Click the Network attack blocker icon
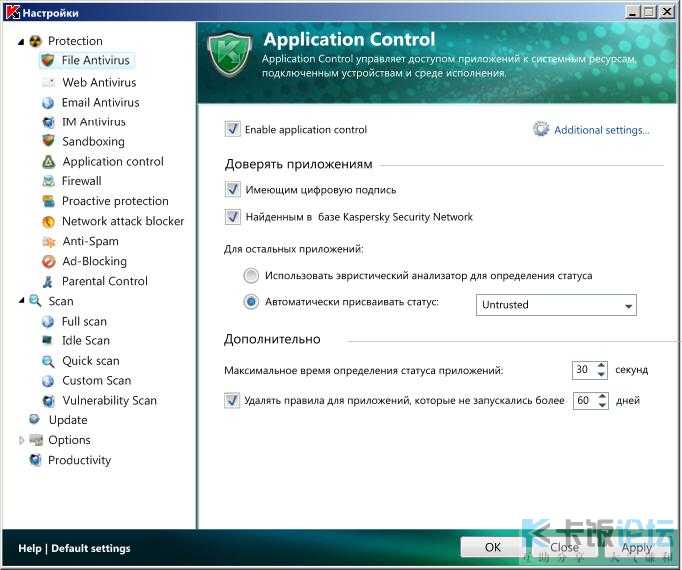The height and width of the screenshot is (570, 682). tap(48, 221)
